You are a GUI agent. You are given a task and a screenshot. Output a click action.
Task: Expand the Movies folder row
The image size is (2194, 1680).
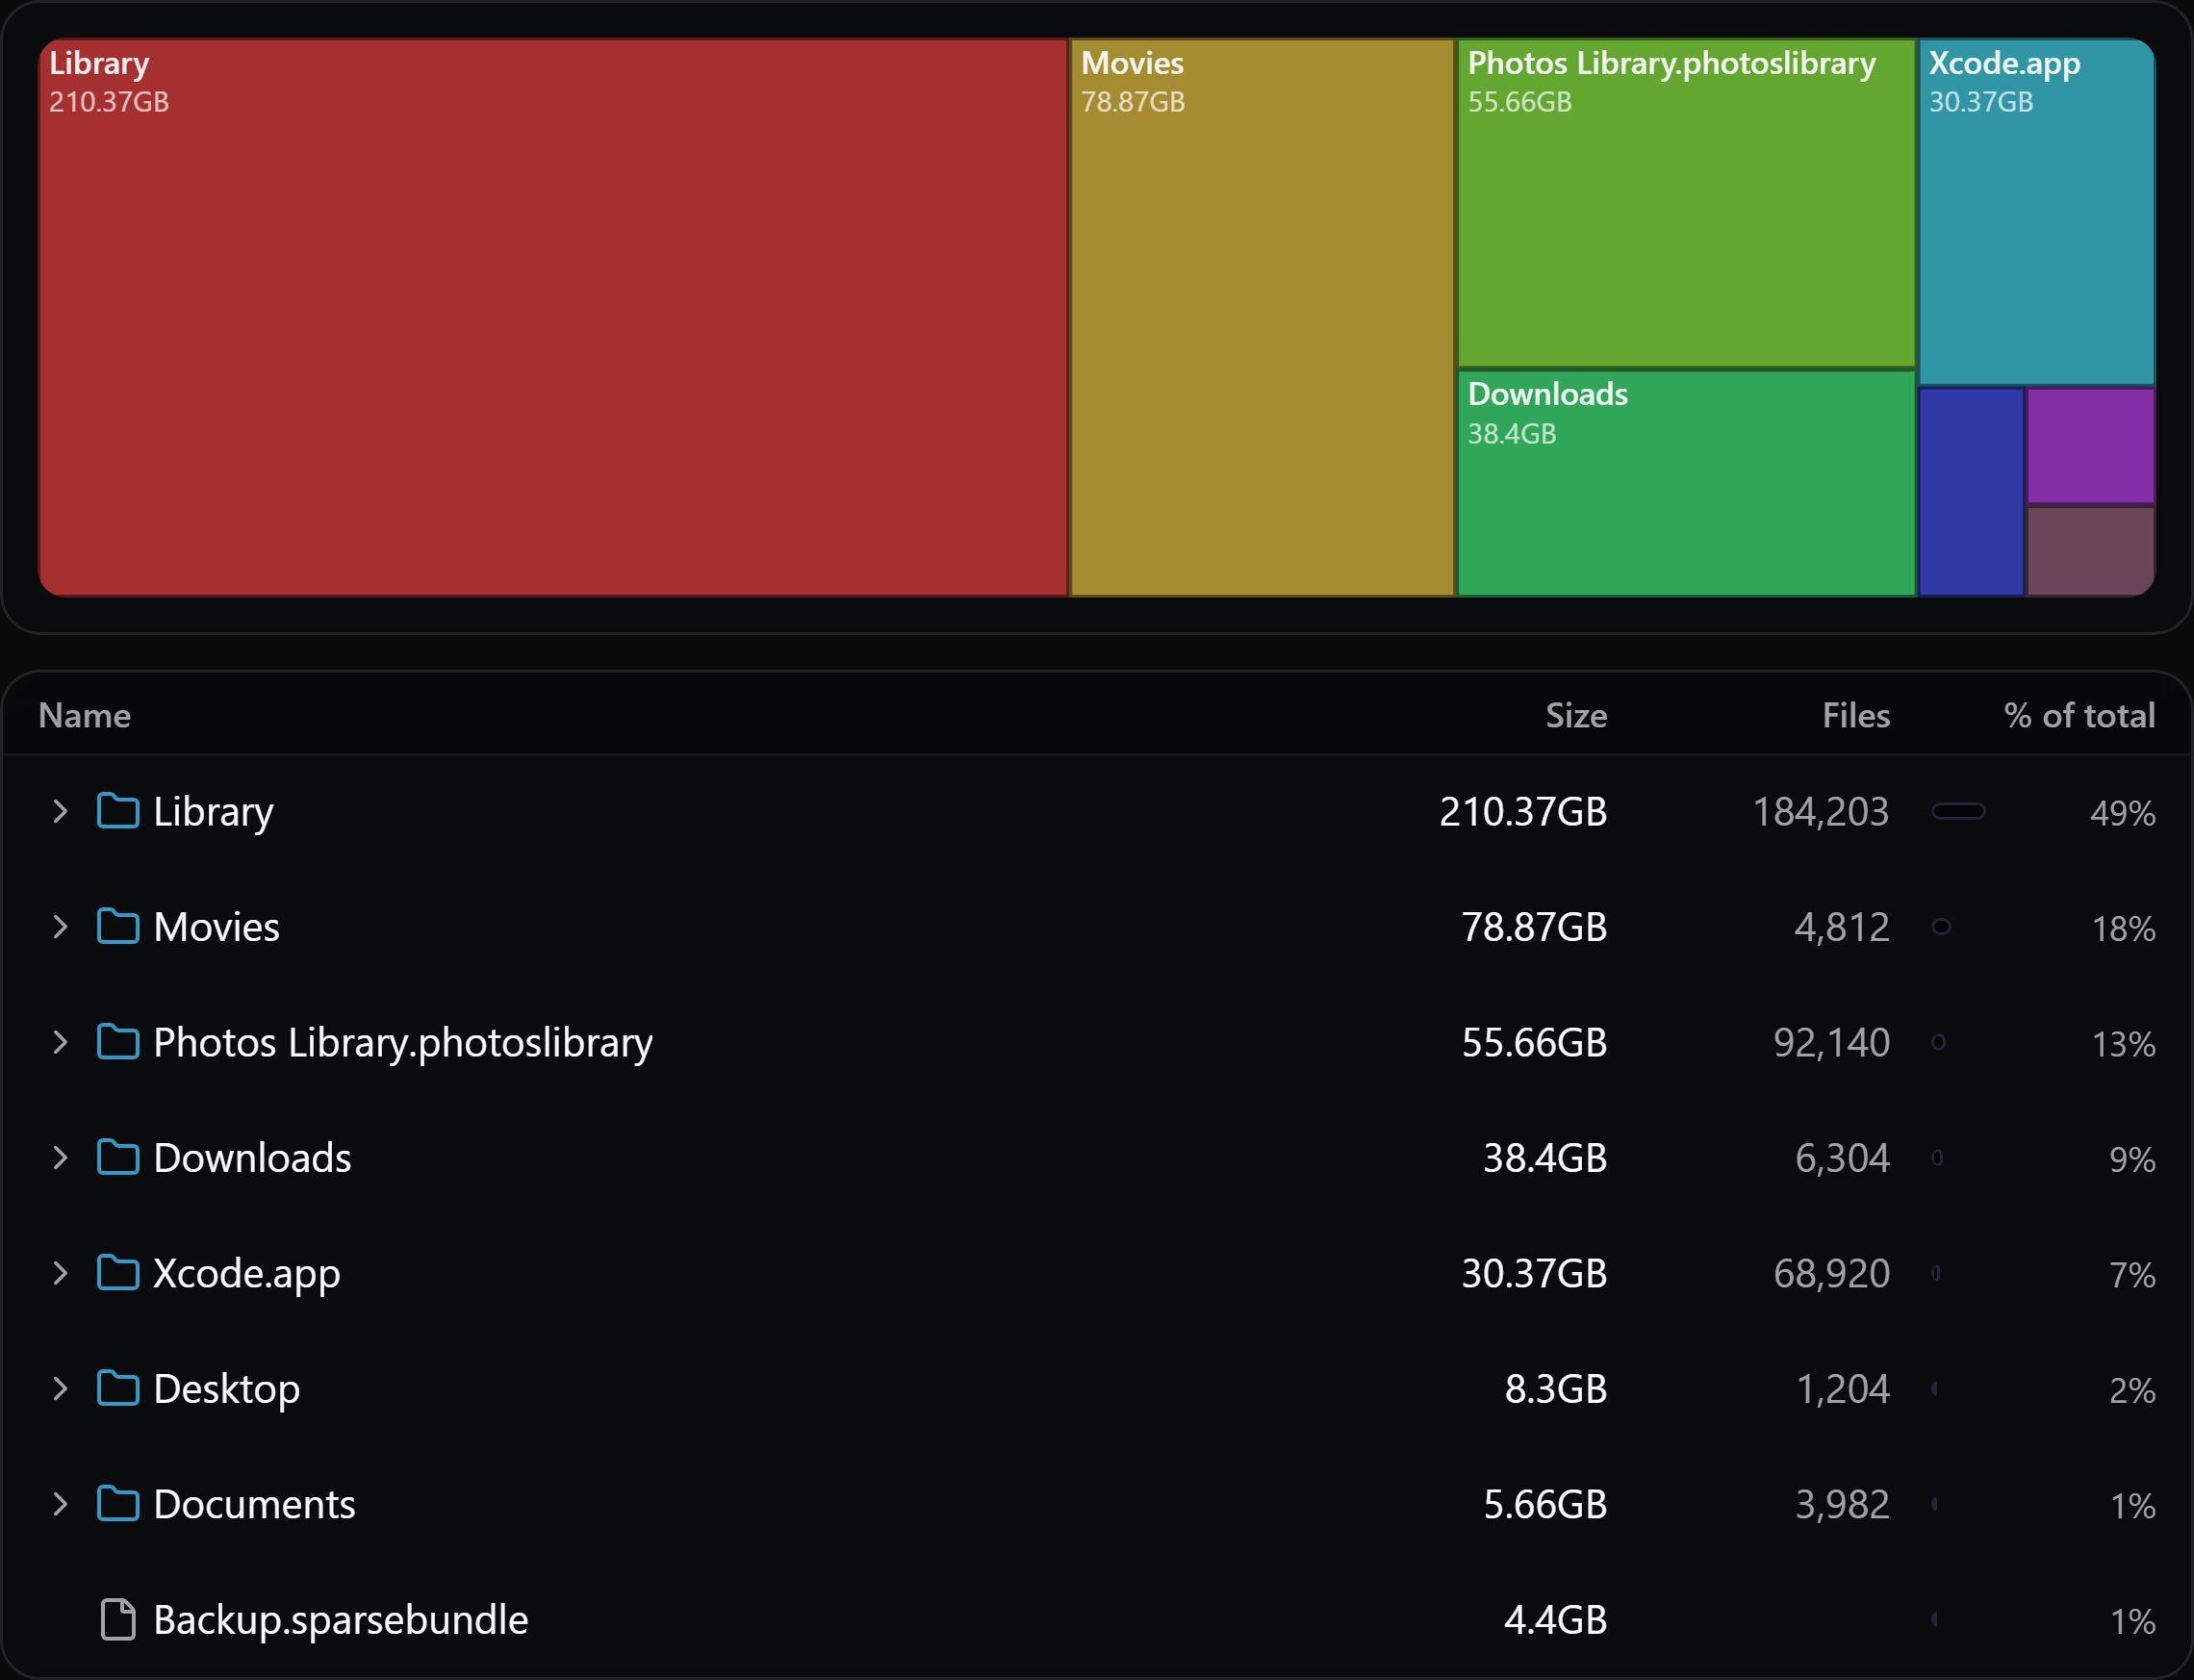click(x=60, y=927)
